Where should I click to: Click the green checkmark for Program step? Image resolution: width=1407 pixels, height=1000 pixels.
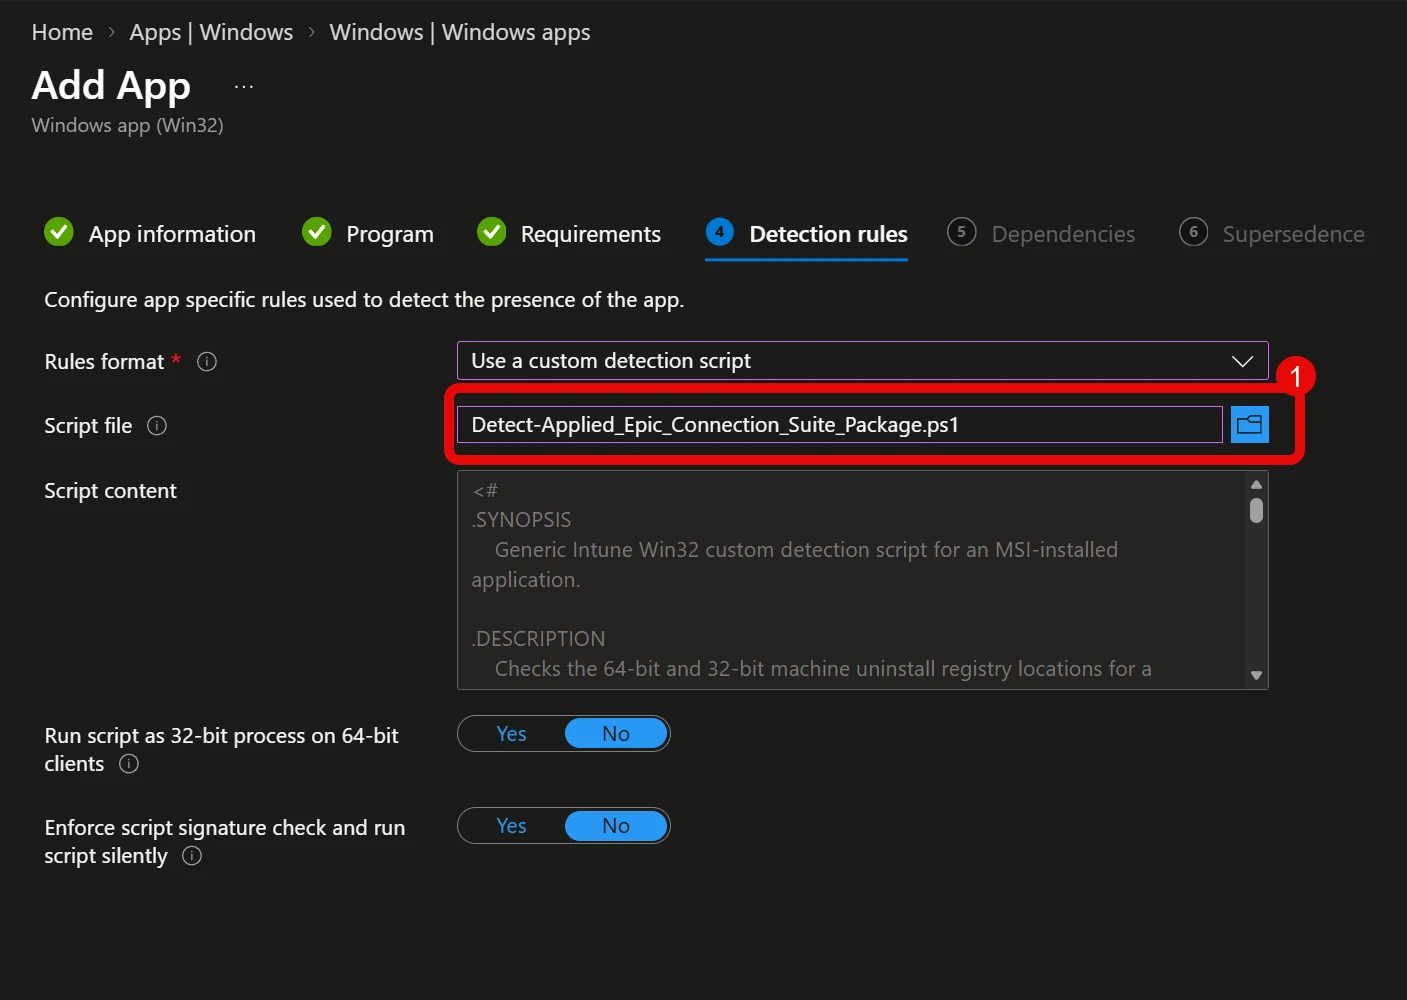[317, 232]
